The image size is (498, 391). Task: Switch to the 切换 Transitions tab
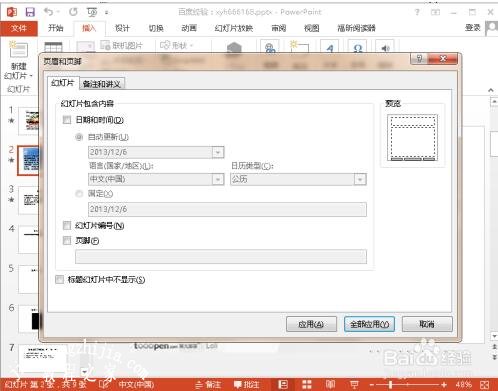click(x=156, y=28)
